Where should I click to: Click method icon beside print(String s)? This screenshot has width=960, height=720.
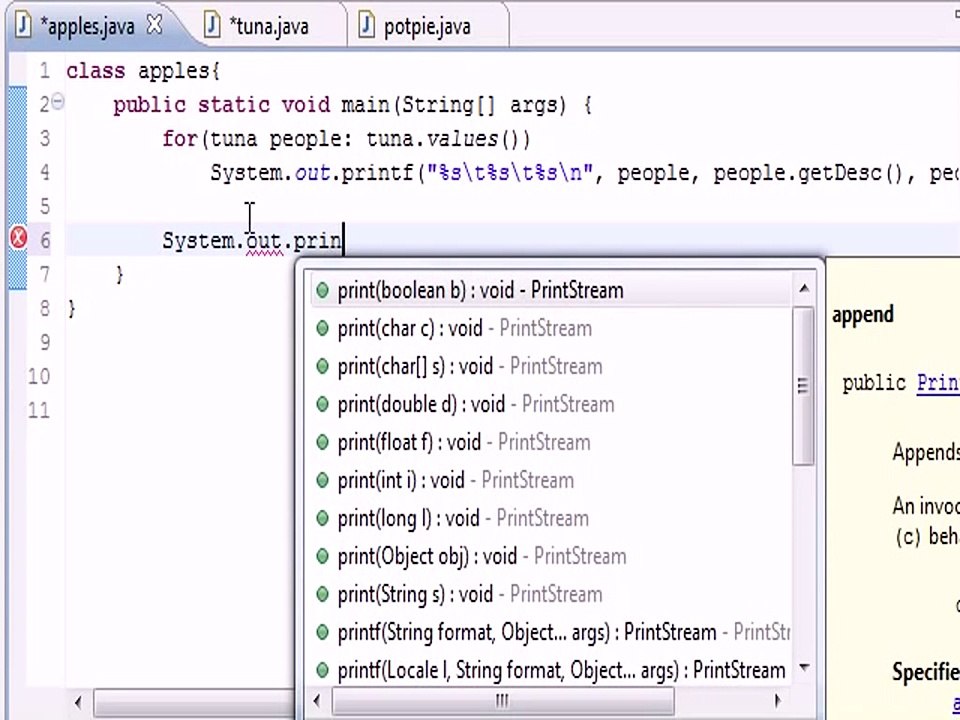(x=322, y=594)
